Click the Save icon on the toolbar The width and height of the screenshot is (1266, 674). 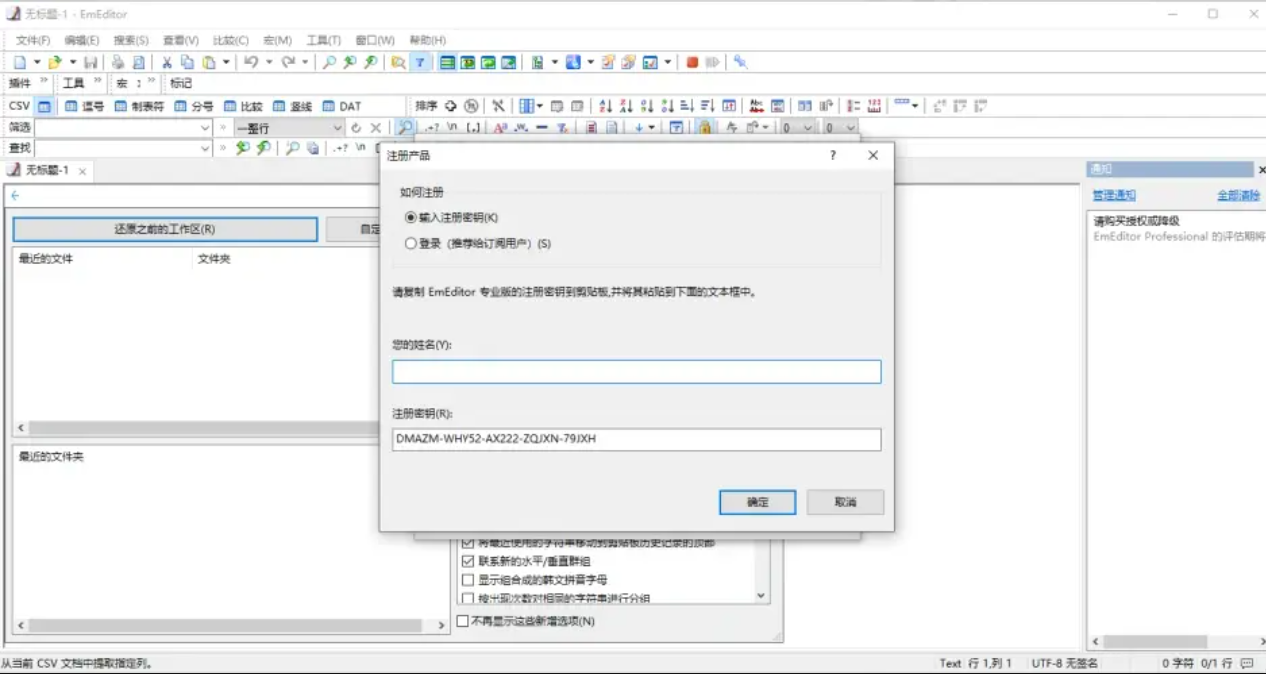coord(91,62)
